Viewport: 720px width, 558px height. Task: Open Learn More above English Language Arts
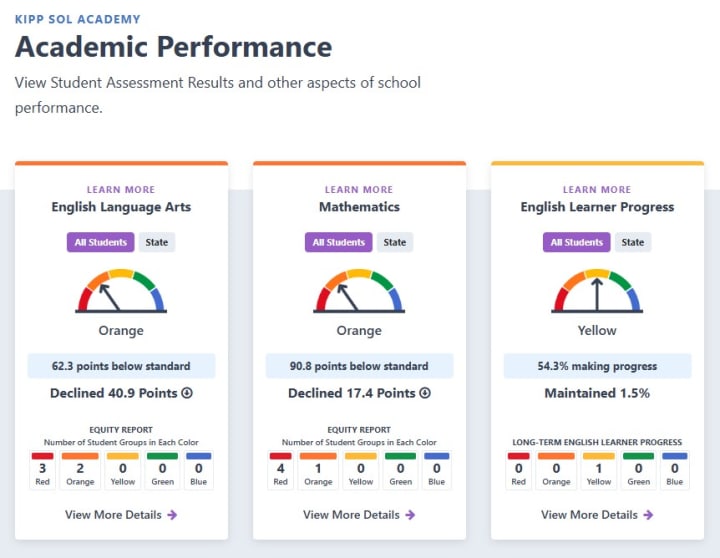tap(121, 189)
